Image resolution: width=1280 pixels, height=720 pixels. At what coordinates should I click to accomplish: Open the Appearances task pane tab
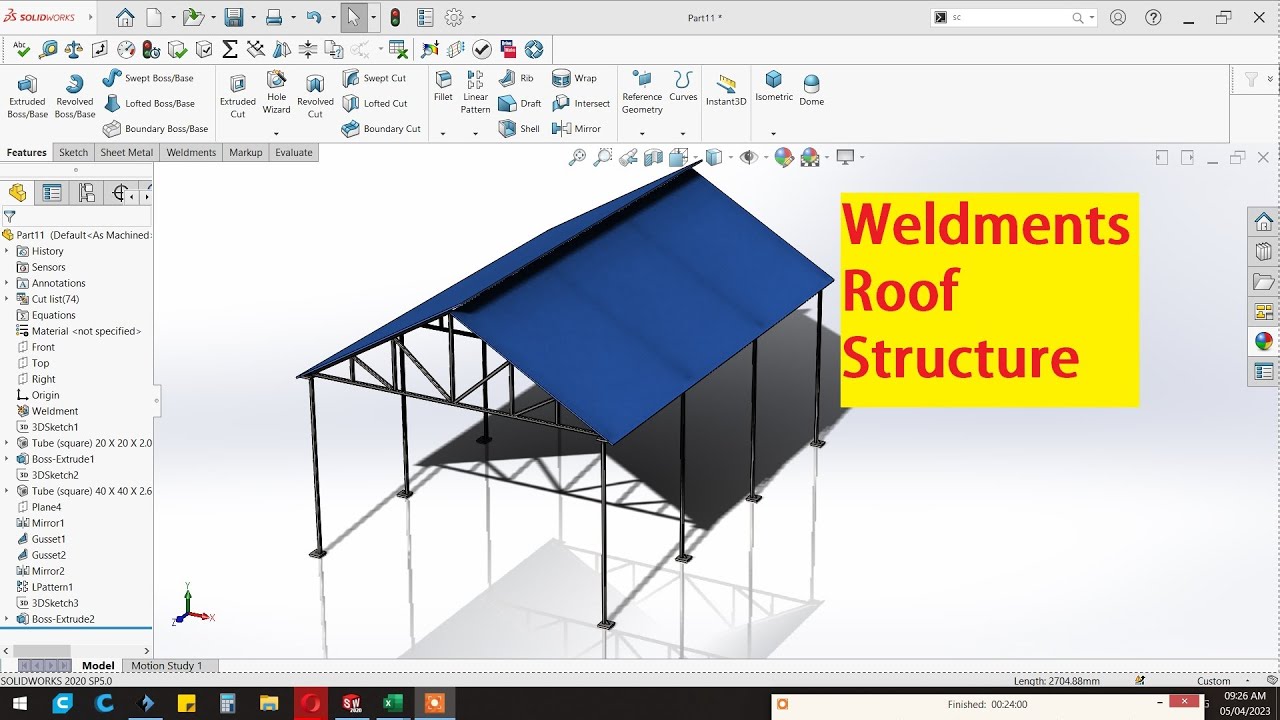coord(1264,341)
